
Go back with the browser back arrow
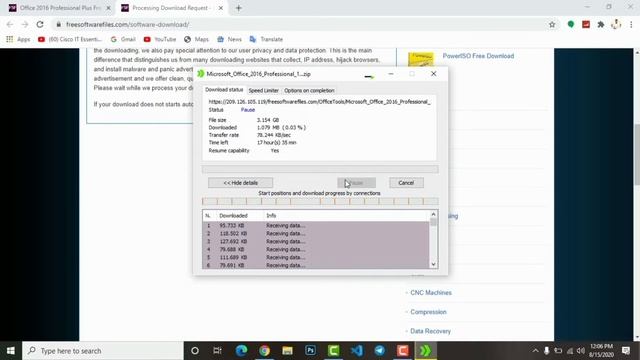point(10,24)
